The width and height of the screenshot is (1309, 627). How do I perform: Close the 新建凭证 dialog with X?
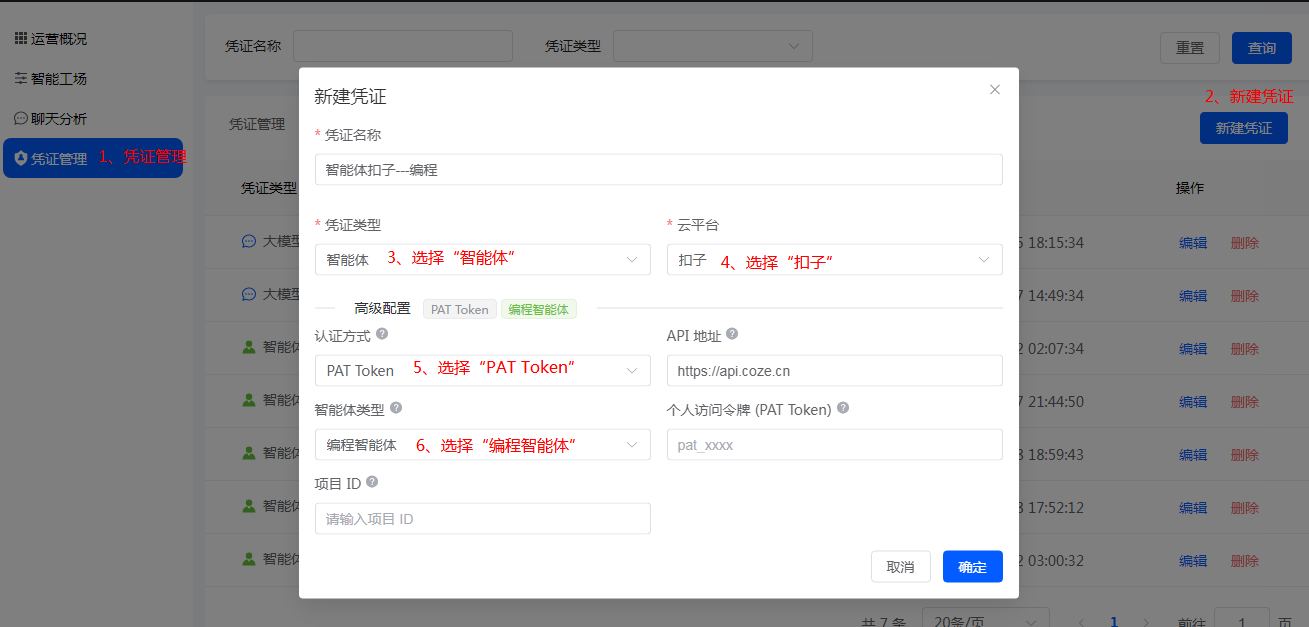pos(995,90)
